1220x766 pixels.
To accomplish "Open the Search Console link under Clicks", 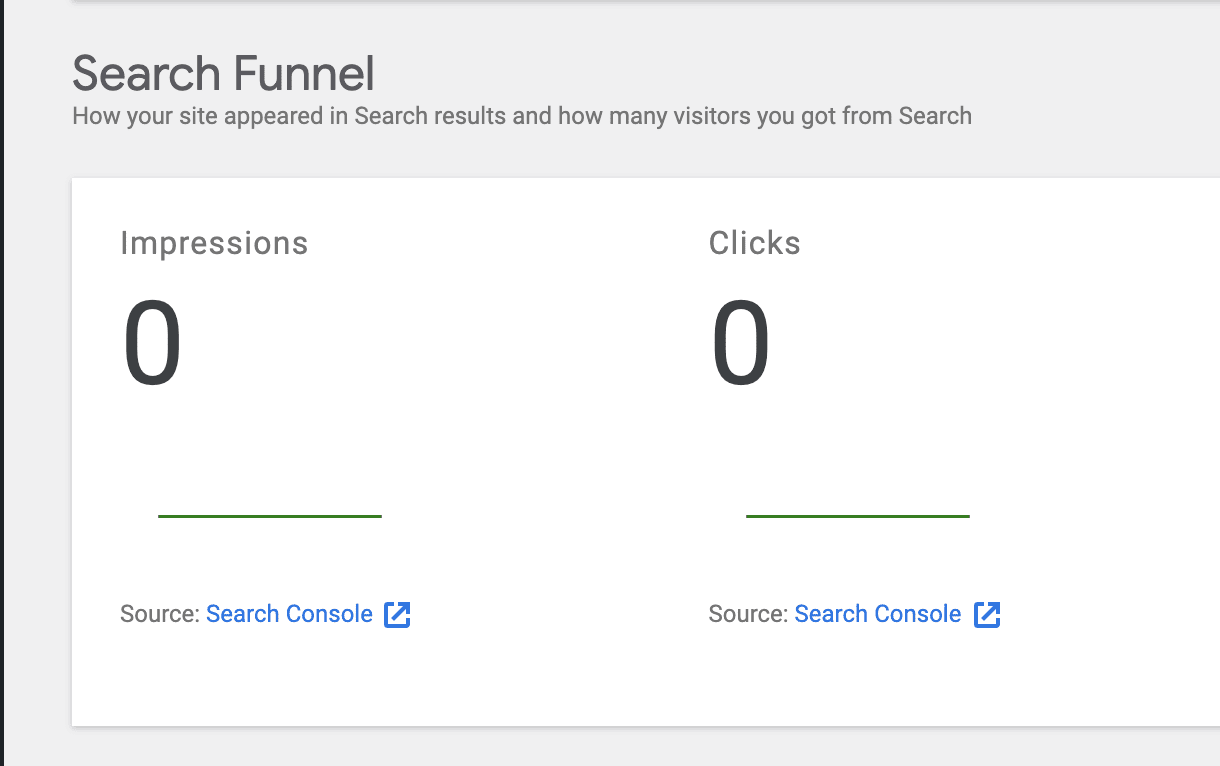I will [877, 614].
